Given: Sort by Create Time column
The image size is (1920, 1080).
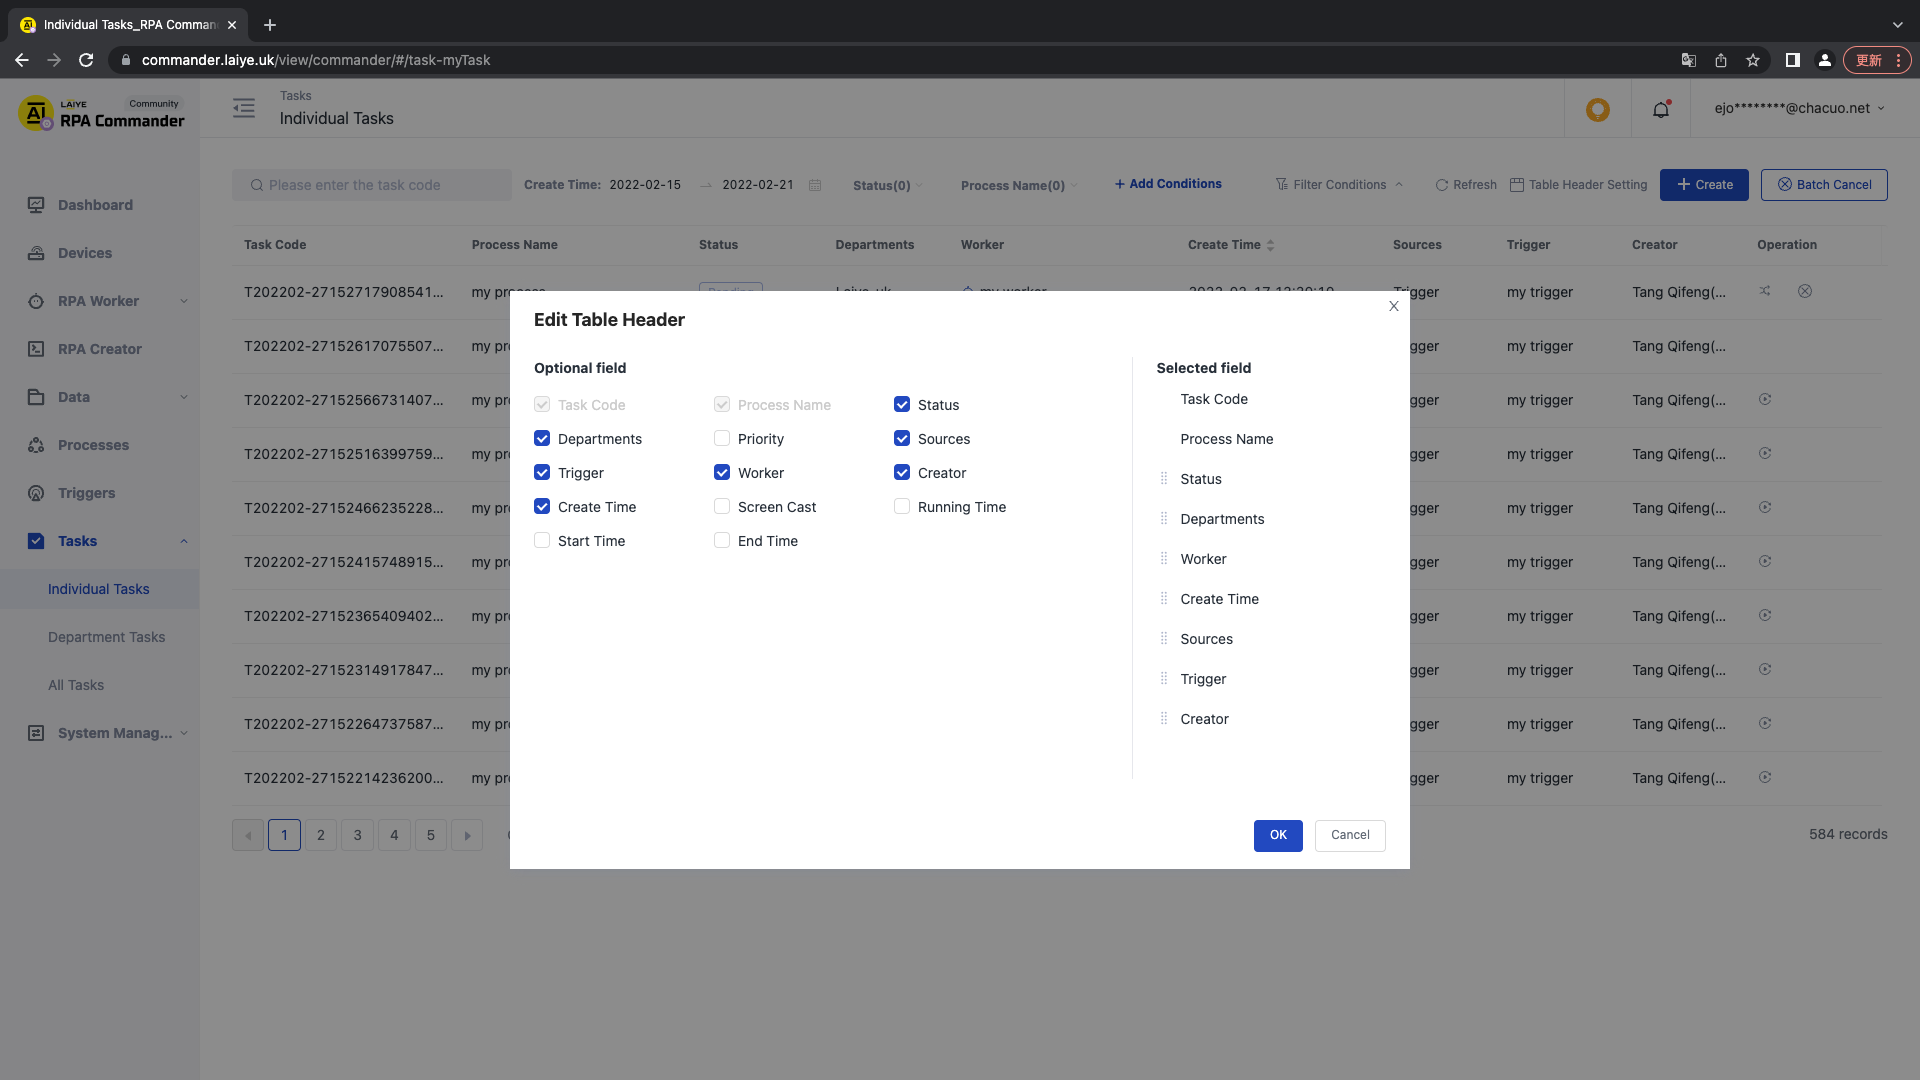Looking at the screenshot, I should coord(1270,245).
